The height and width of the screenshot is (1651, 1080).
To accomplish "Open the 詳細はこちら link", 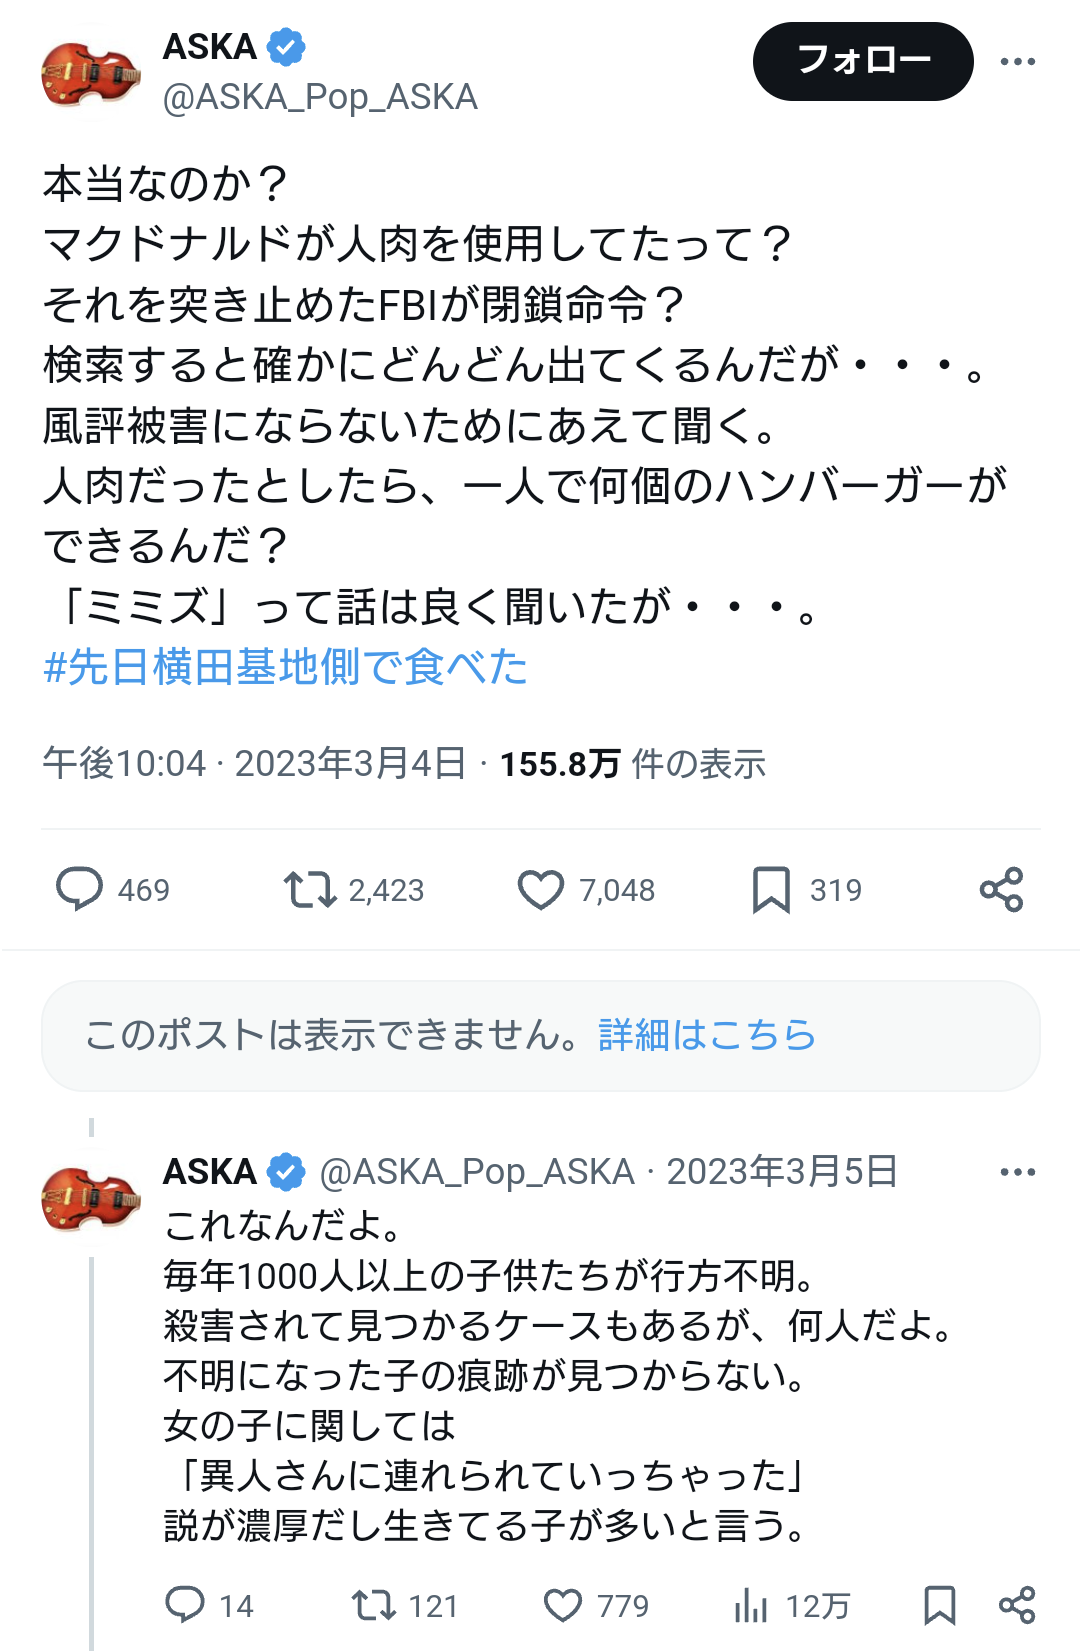I will tap(707, 1035).
